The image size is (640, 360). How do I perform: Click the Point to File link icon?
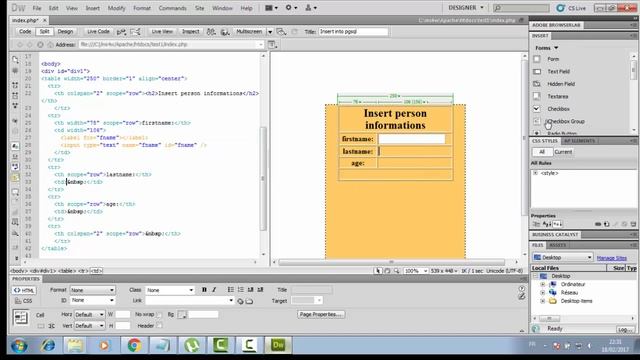point(240,301)
